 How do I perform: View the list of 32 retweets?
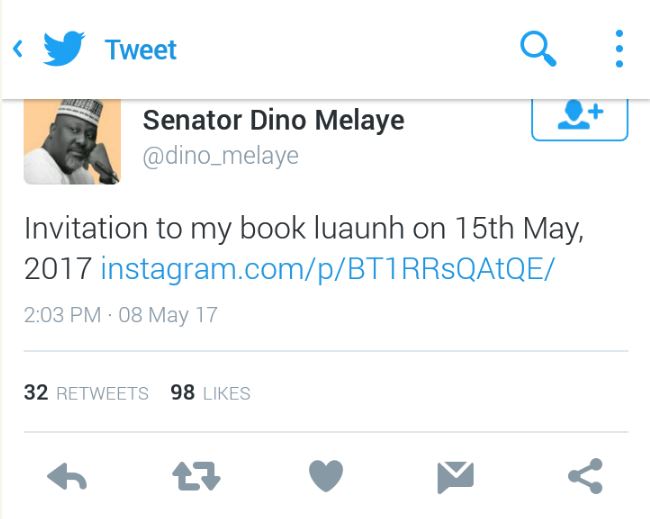[x=86, y=393]
